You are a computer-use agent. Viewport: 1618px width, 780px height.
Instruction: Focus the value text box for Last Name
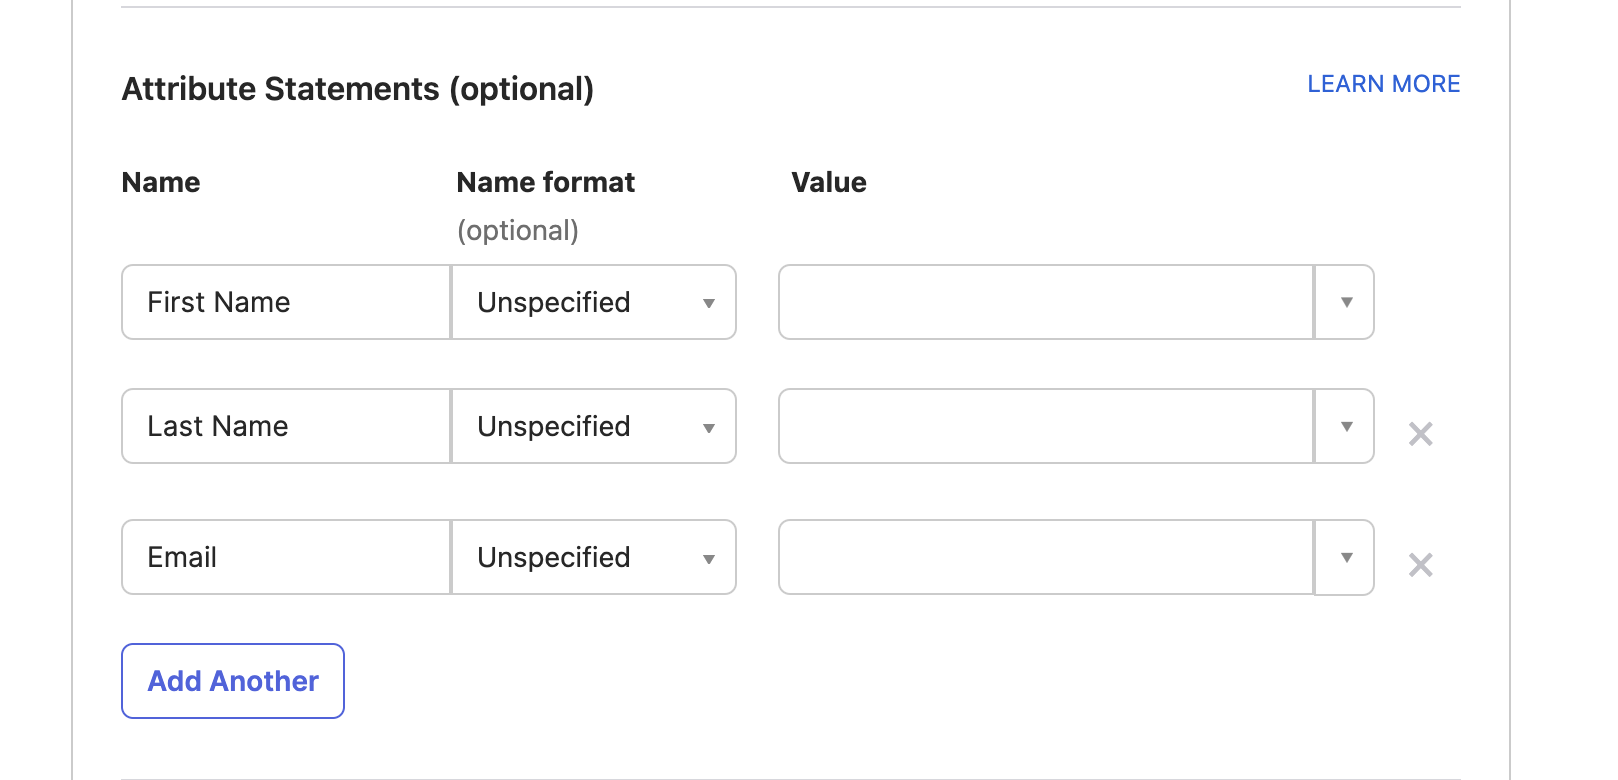[1045, 426]
